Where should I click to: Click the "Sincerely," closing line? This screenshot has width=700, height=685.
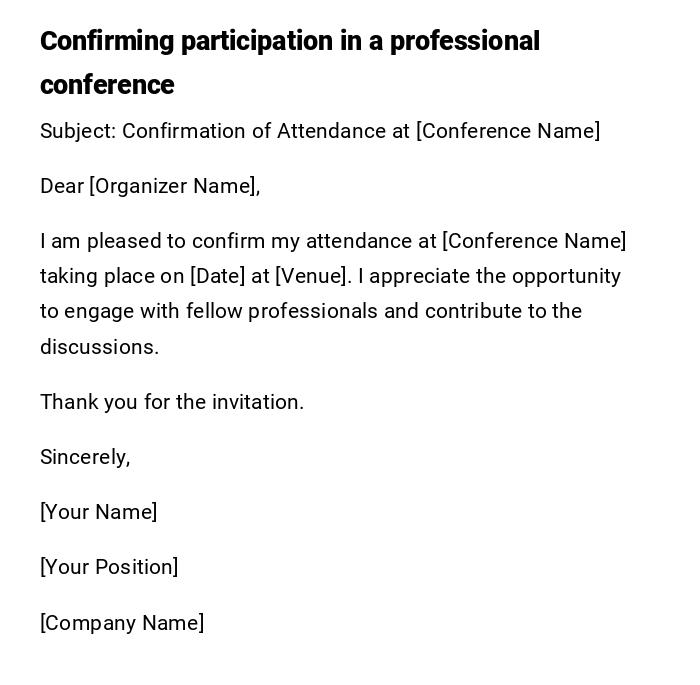pos(85,457)
